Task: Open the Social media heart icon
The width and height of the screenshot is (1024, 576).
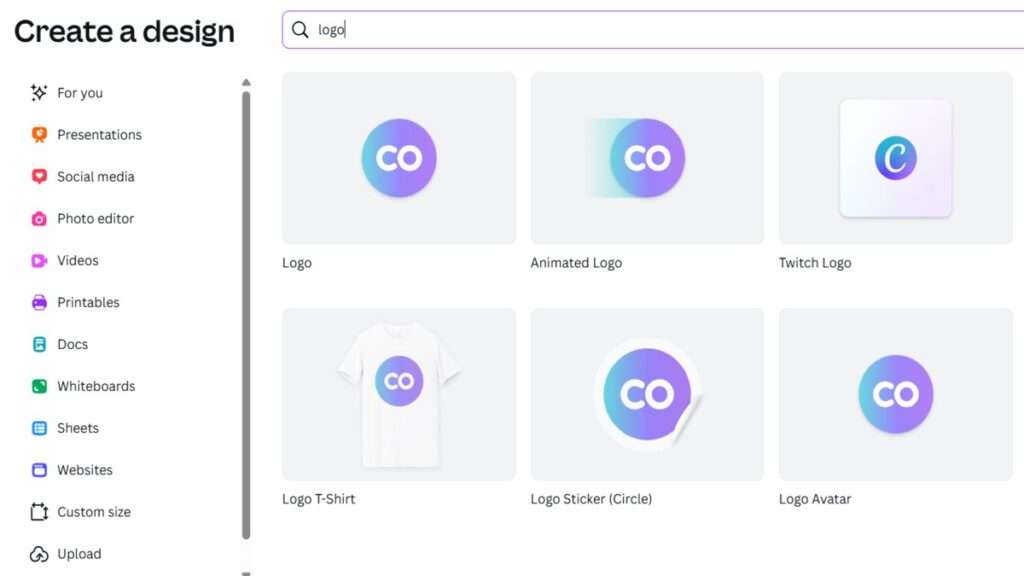Action: [39, 177]
